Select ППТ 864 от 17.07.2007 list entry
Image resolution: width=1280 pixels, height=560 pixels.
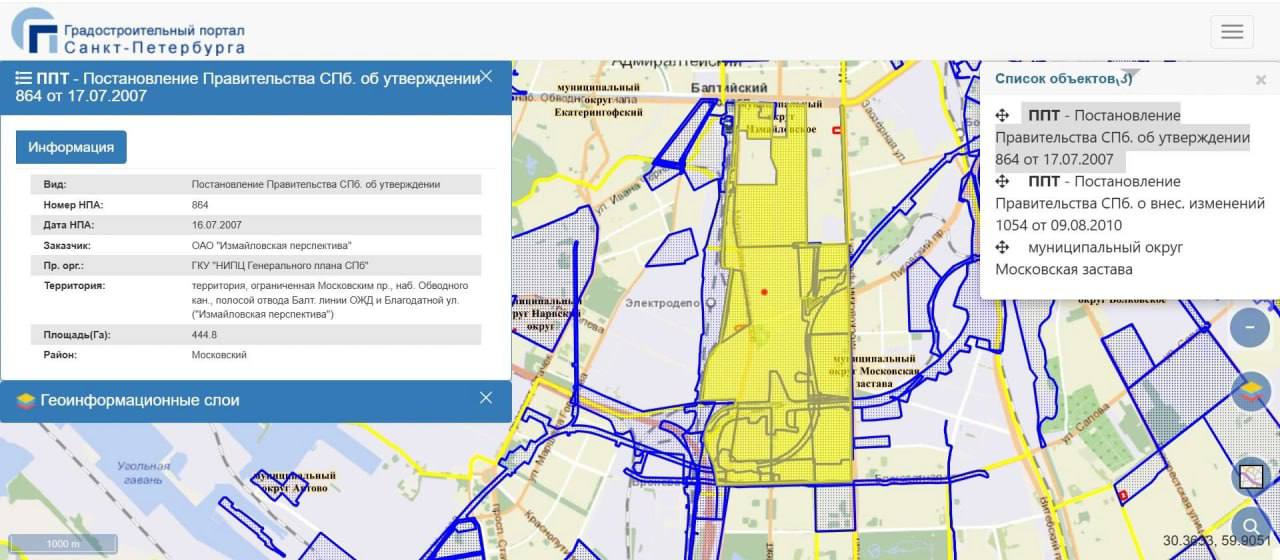click(1100, 137)
